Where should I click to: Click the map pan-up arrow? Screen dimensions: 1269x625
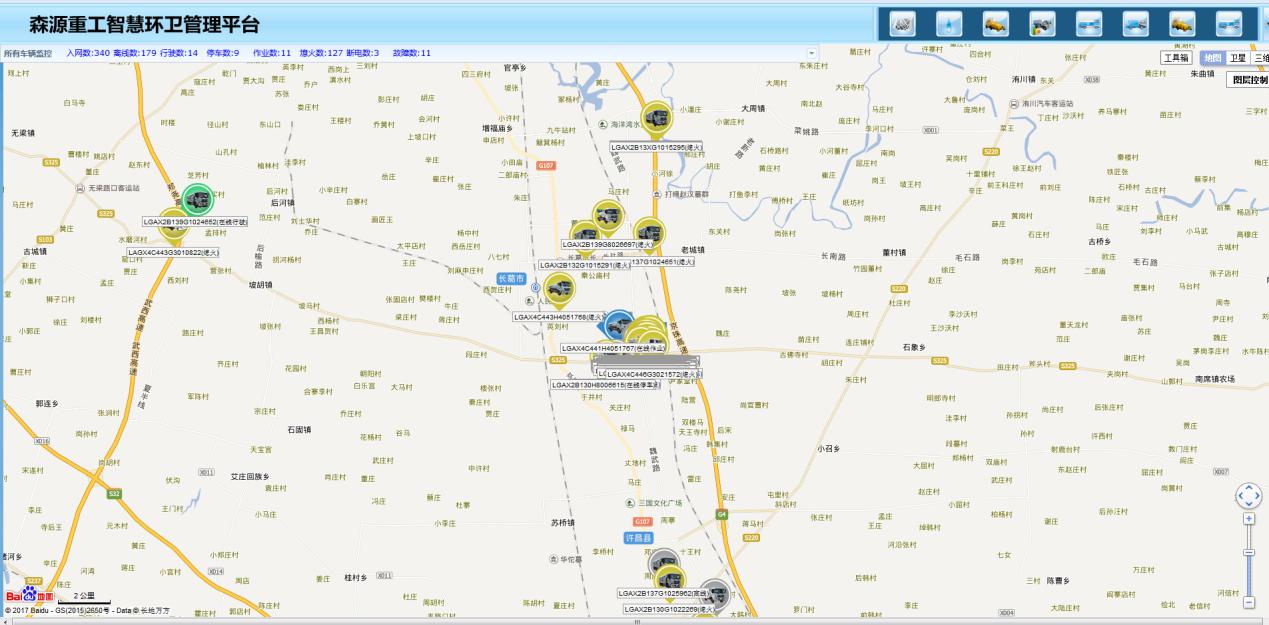click(x=1249, y=487)
